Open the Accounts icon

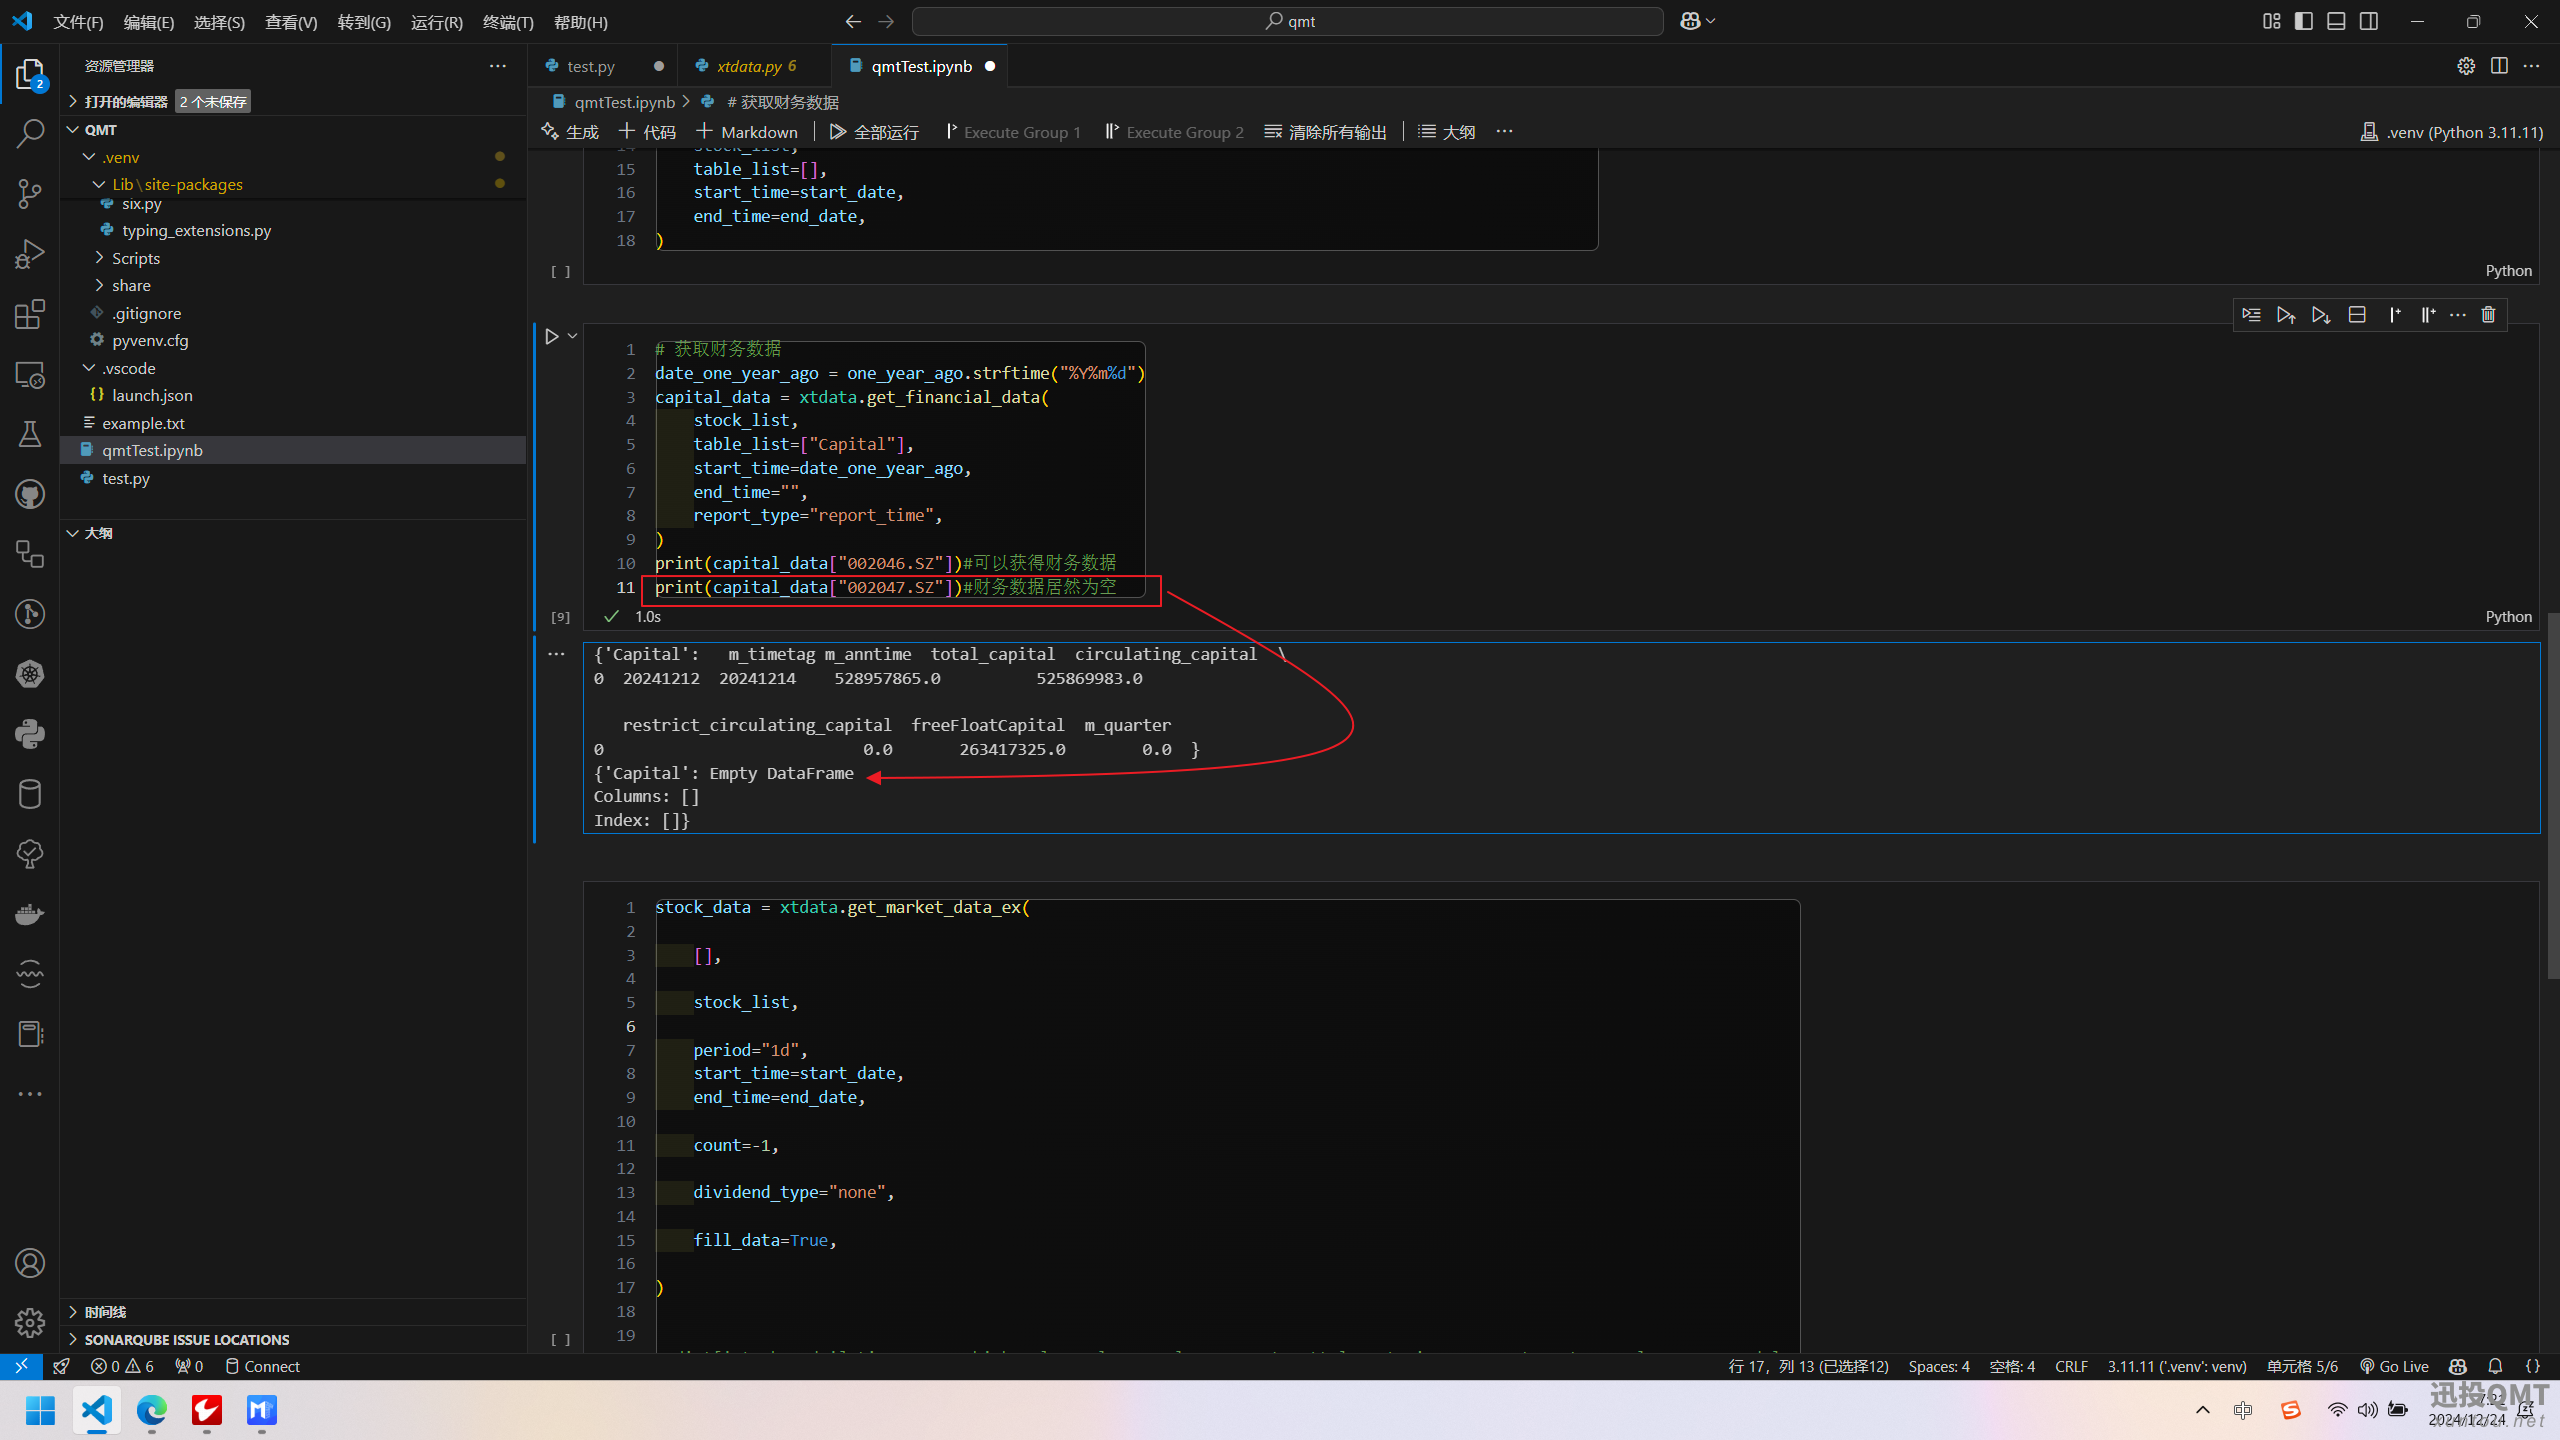tap(30, 1263)
